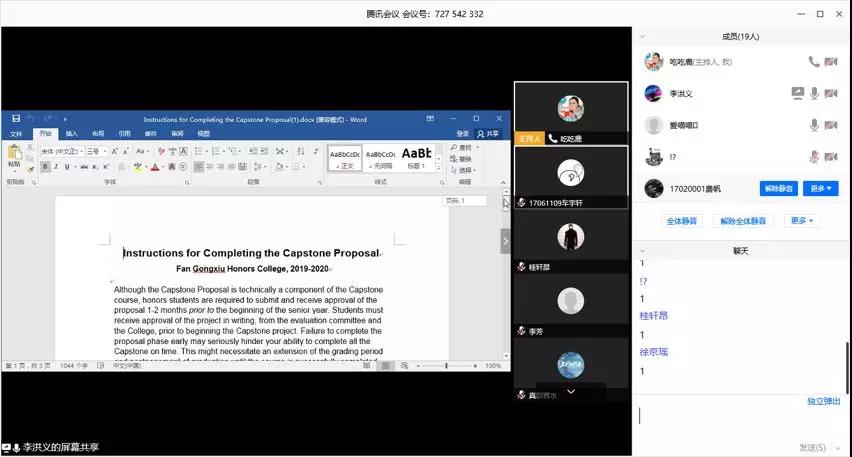
Task: Toggle Italic formatting in Word ribbon
Action: pos(55,167)
